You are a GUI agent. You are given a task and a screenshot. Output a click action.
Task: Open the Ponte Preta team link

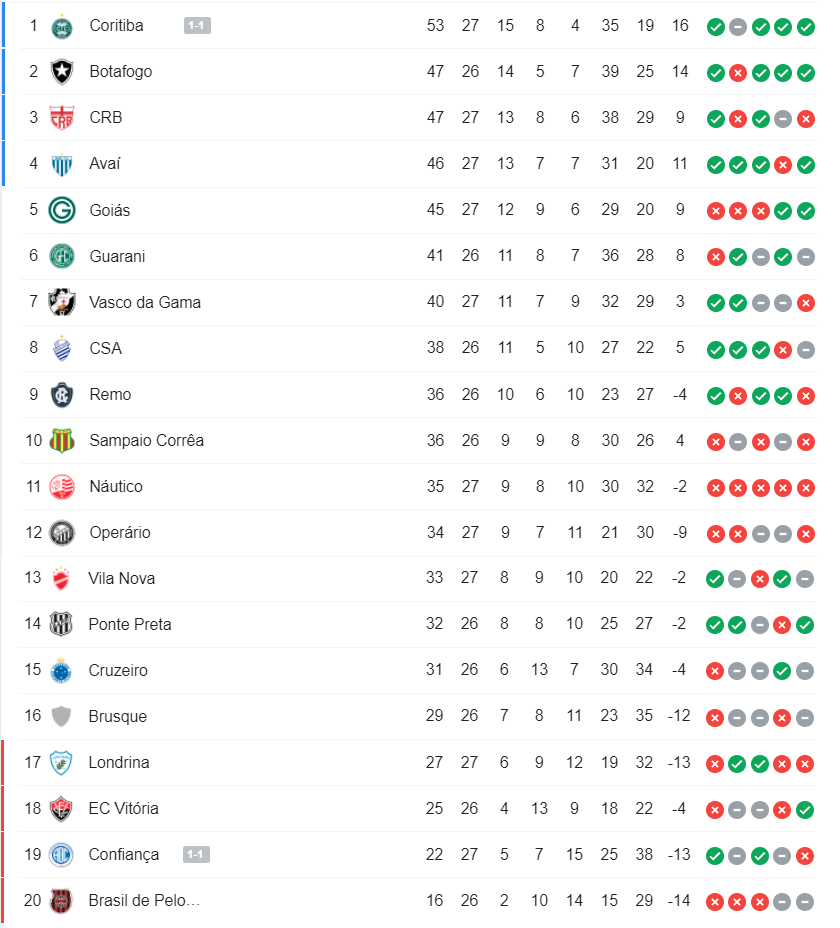[x=130, y=624]
